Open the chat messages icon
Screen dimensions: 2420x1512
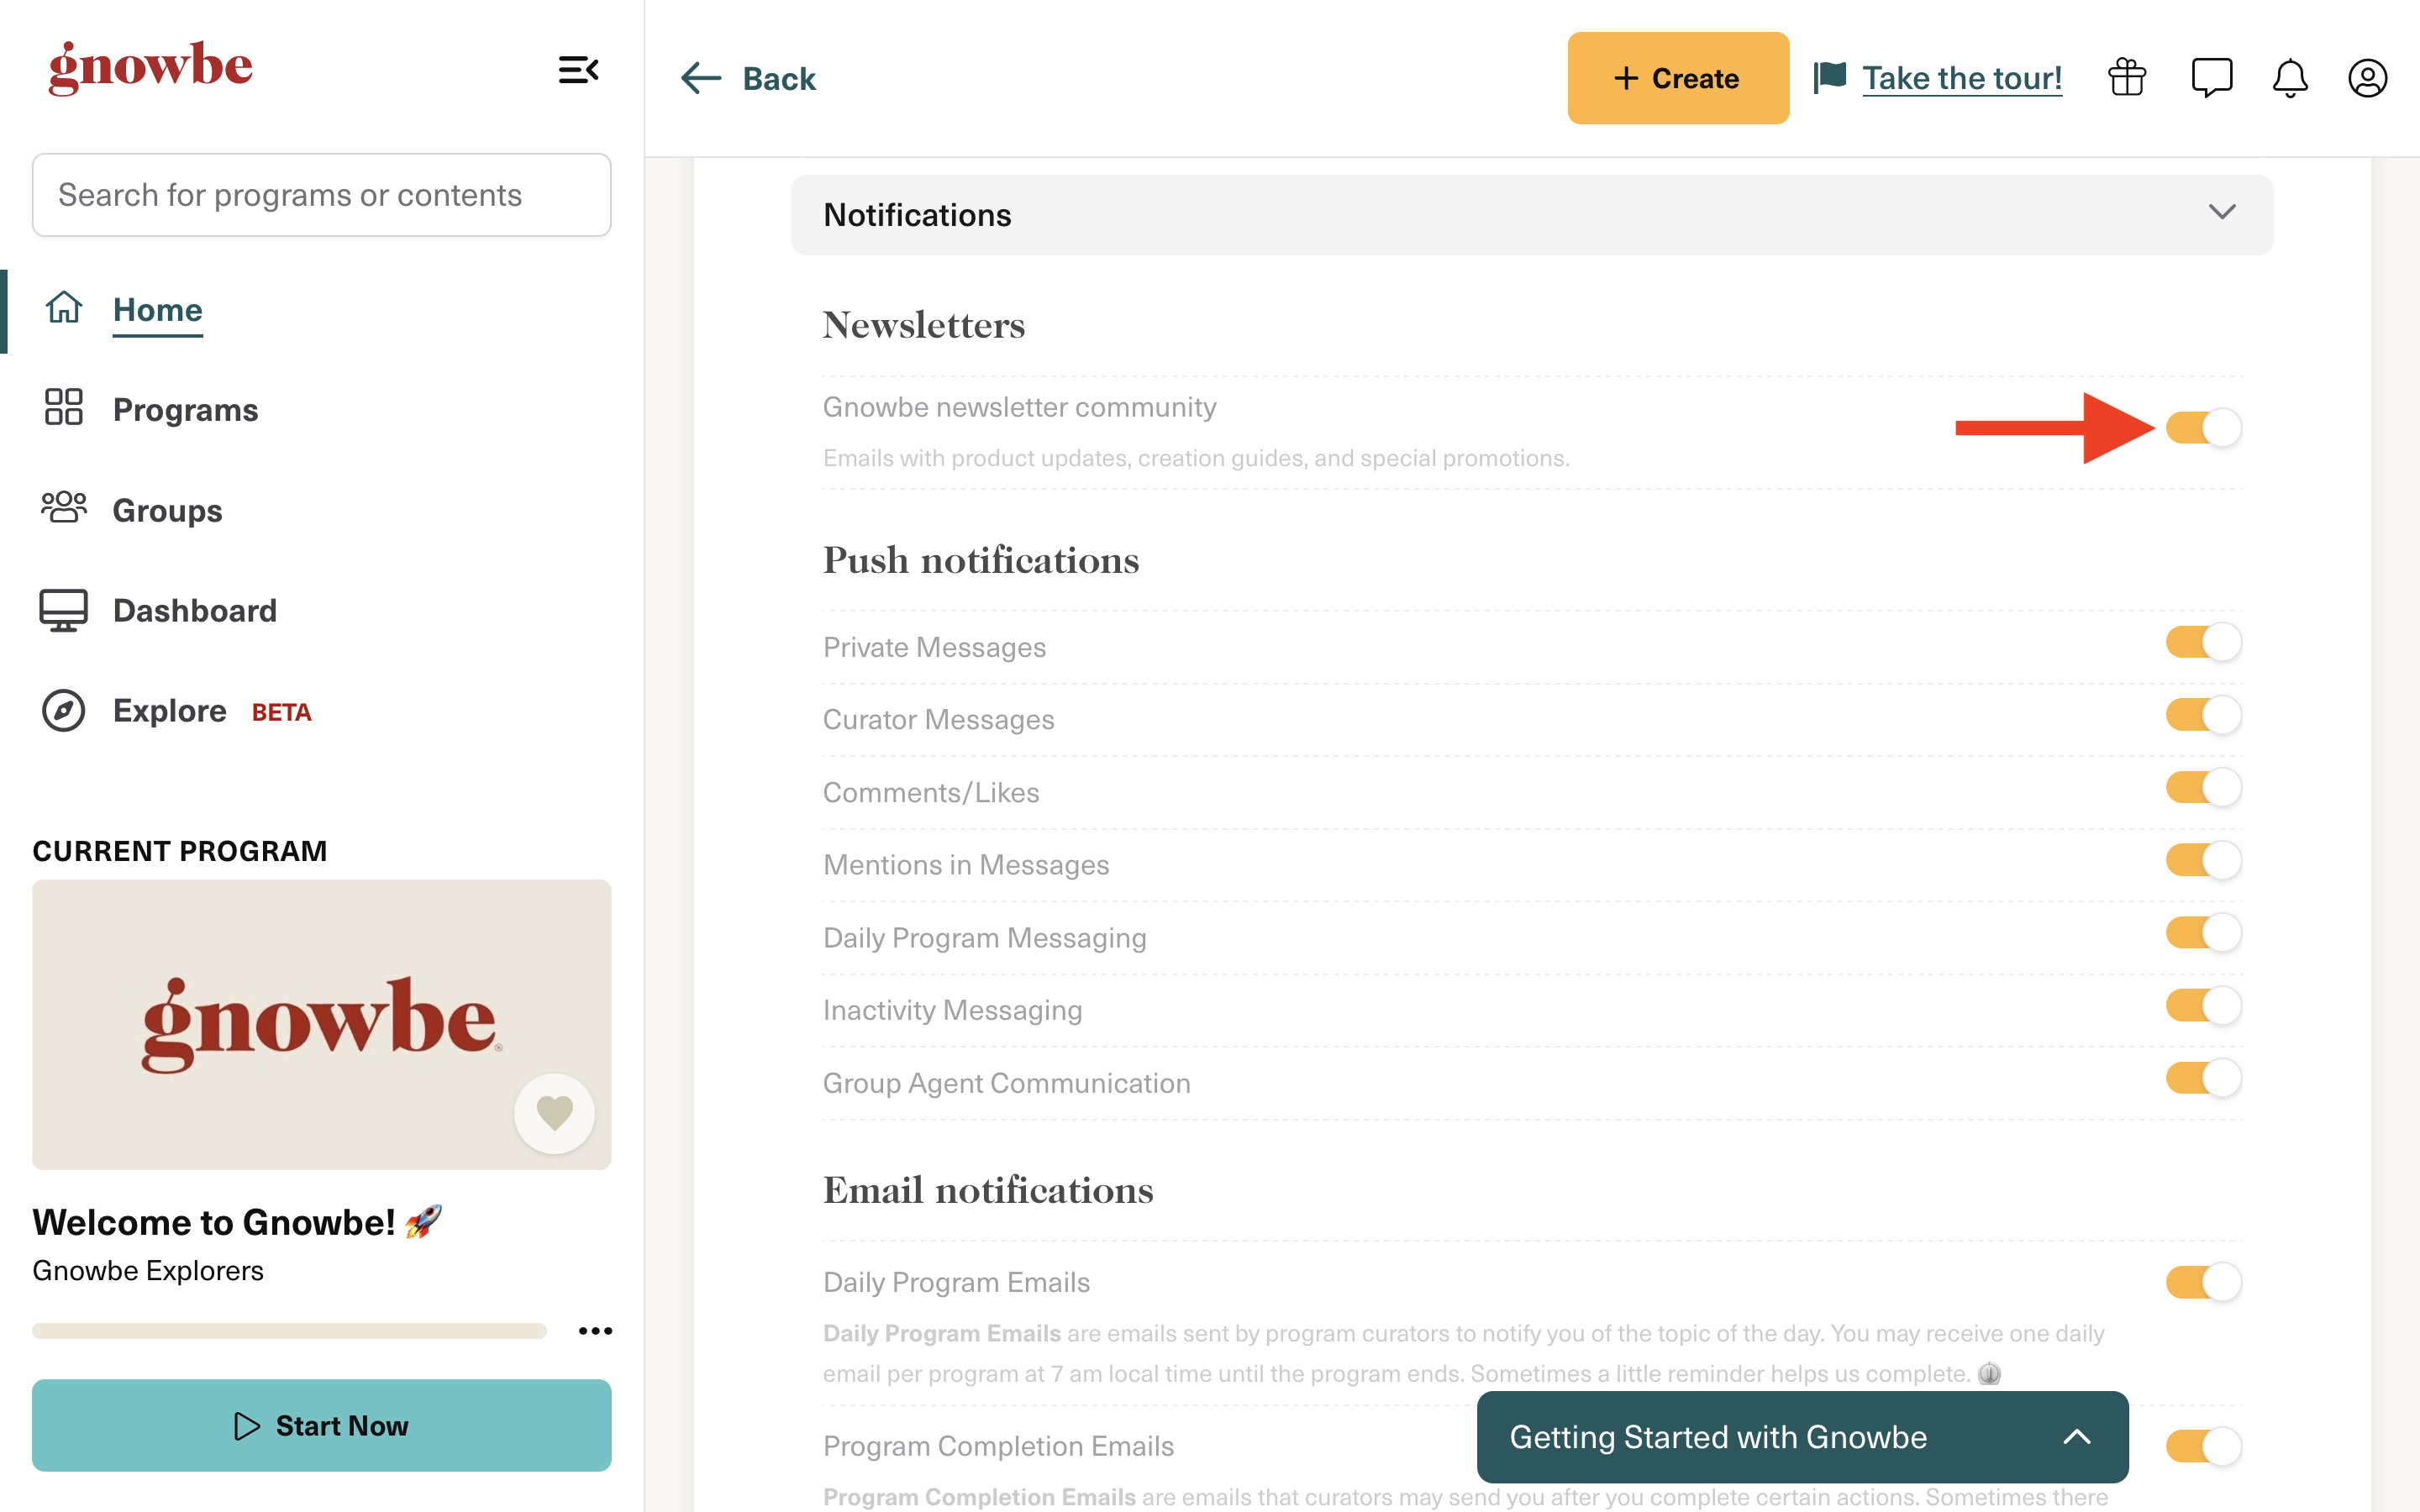click(x=2211, y=78)
